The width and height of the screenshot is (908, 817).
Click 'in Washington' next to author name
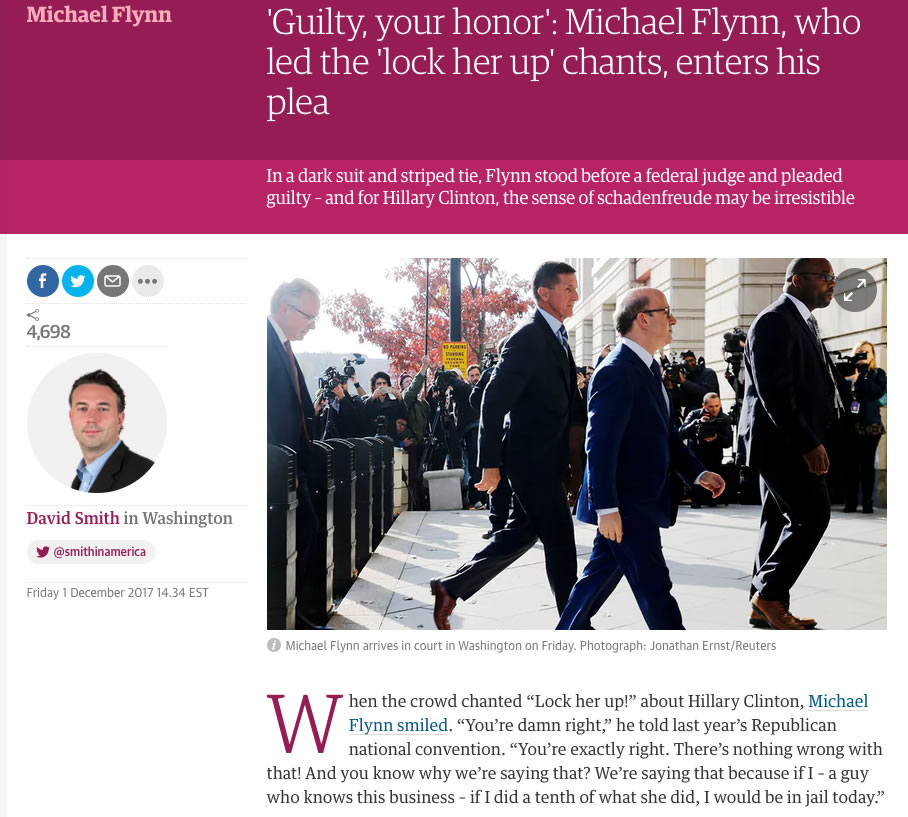[178, 518]
